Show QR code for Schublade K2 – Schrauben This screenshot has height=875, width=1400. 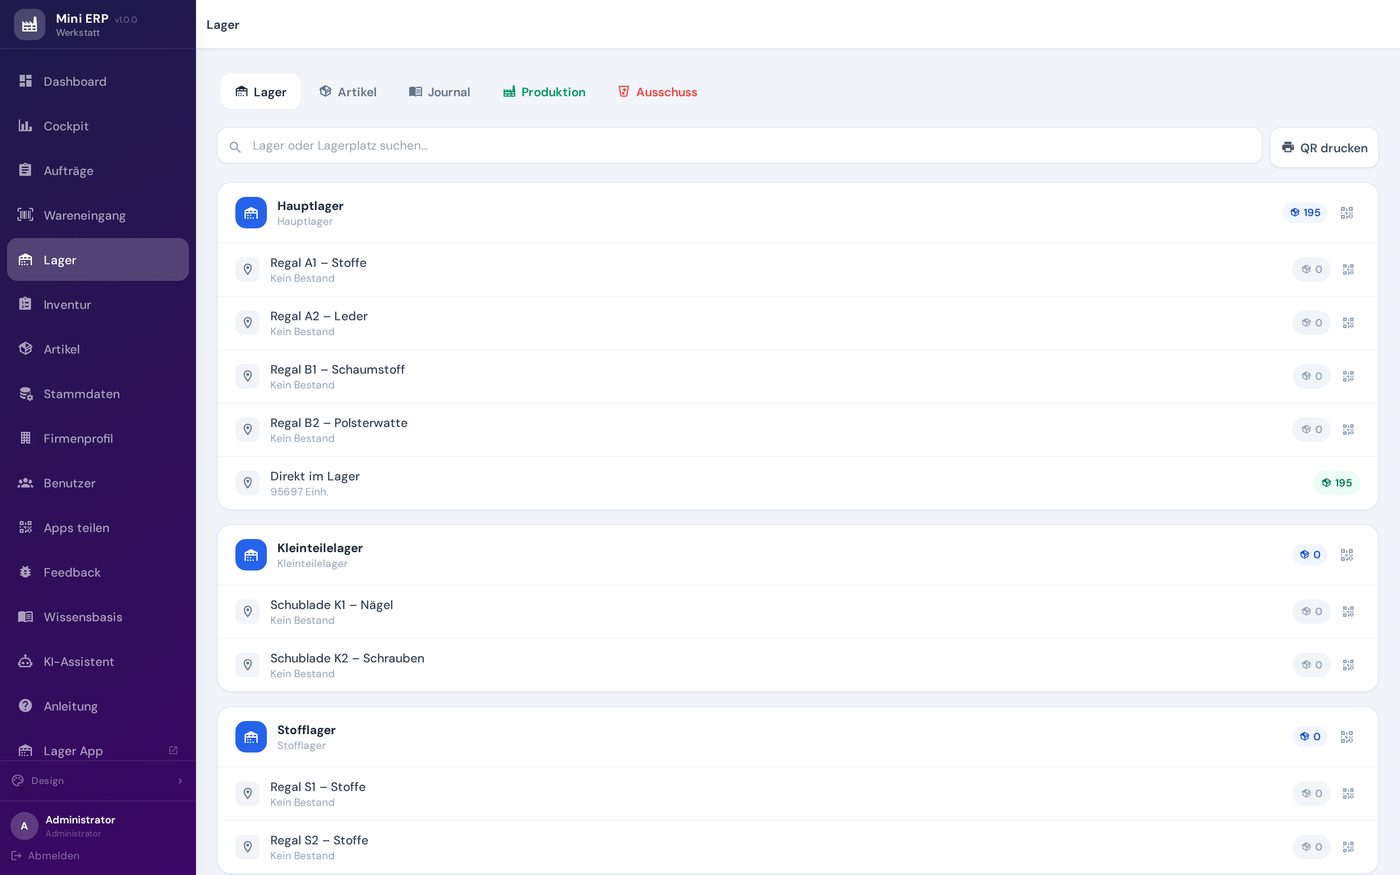(1348, 665)
